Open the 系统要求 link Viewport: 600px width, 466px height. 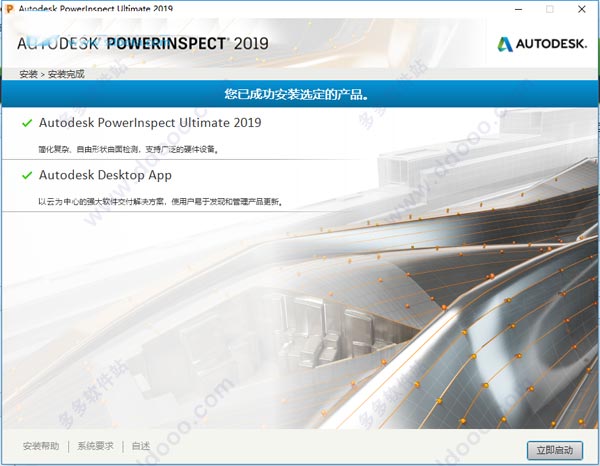click(96, 446)
